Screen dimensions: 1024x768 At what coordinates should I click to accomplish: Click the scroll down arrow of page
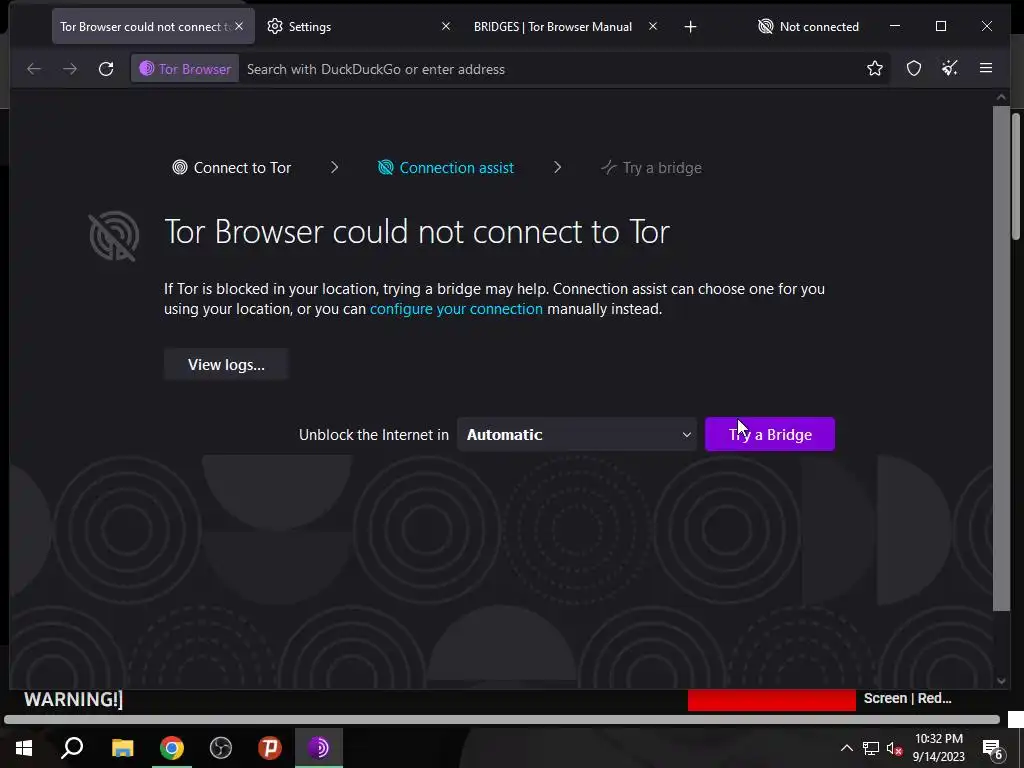coord(1001,681)
